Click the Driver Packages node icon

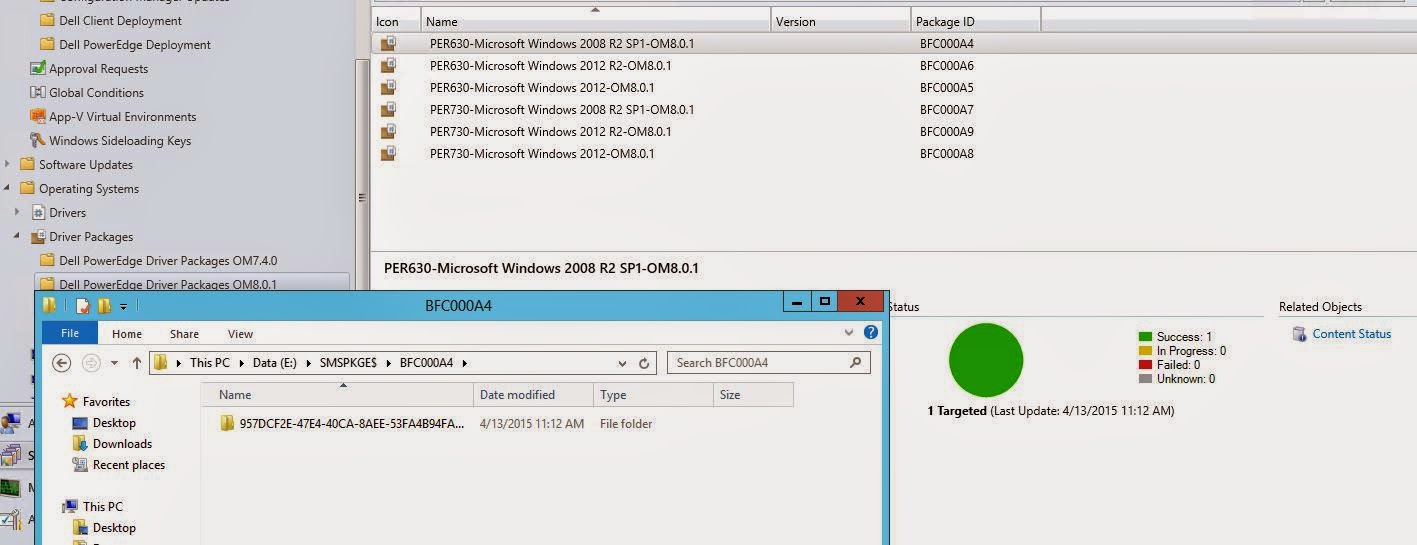pos(38,237)
